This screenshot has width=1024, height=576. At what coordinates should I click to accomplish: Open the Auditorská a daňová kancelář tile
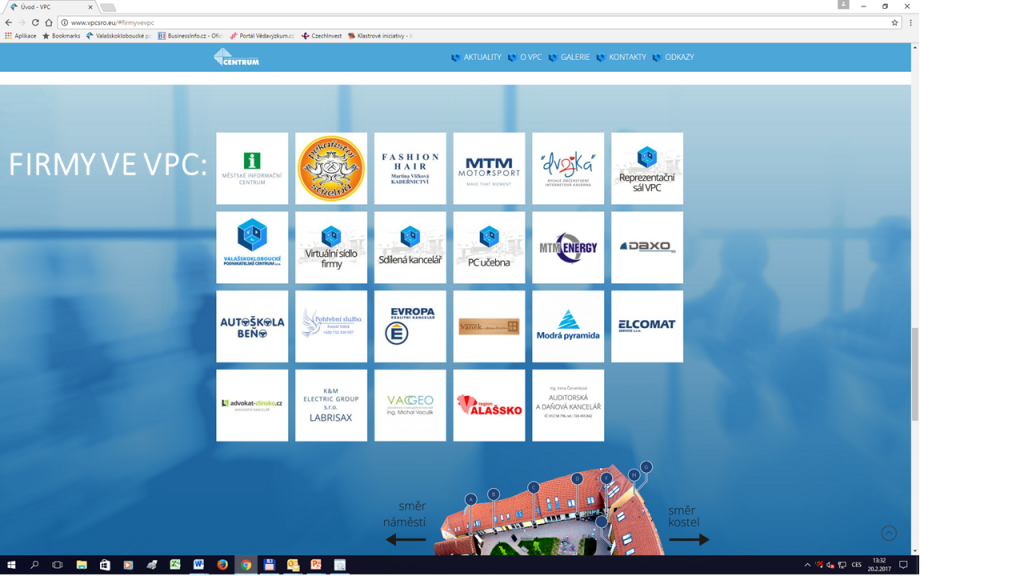tap(568, 406)
